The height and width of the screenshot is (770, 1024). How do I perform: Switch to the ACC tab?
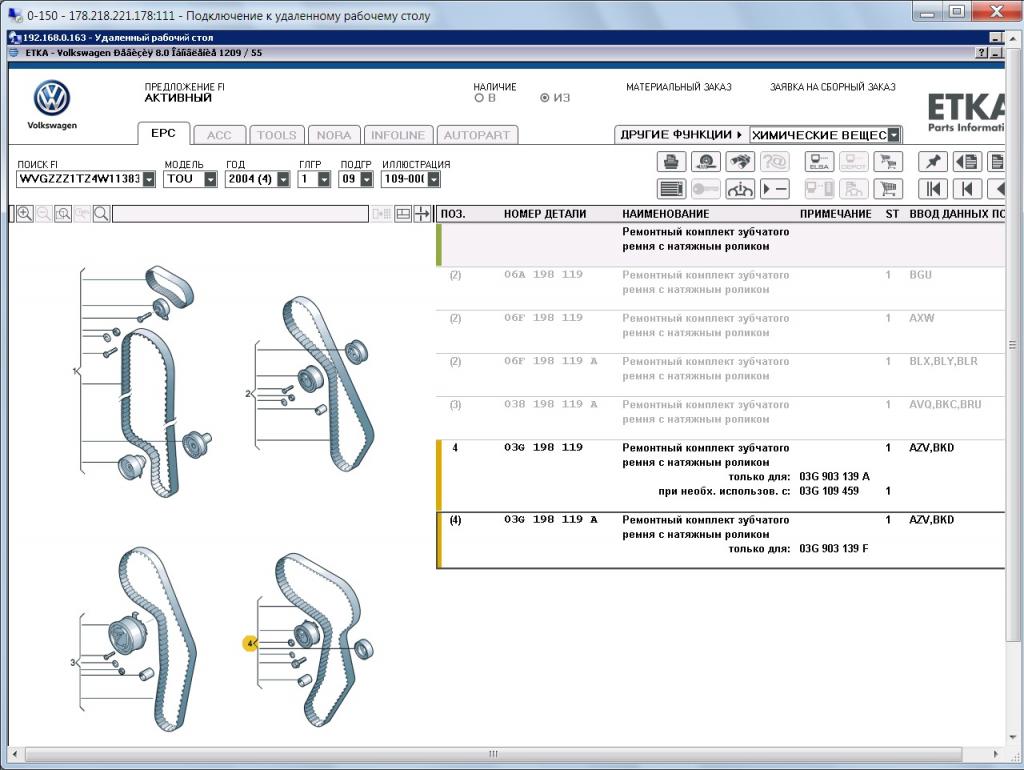pos(219,135)
